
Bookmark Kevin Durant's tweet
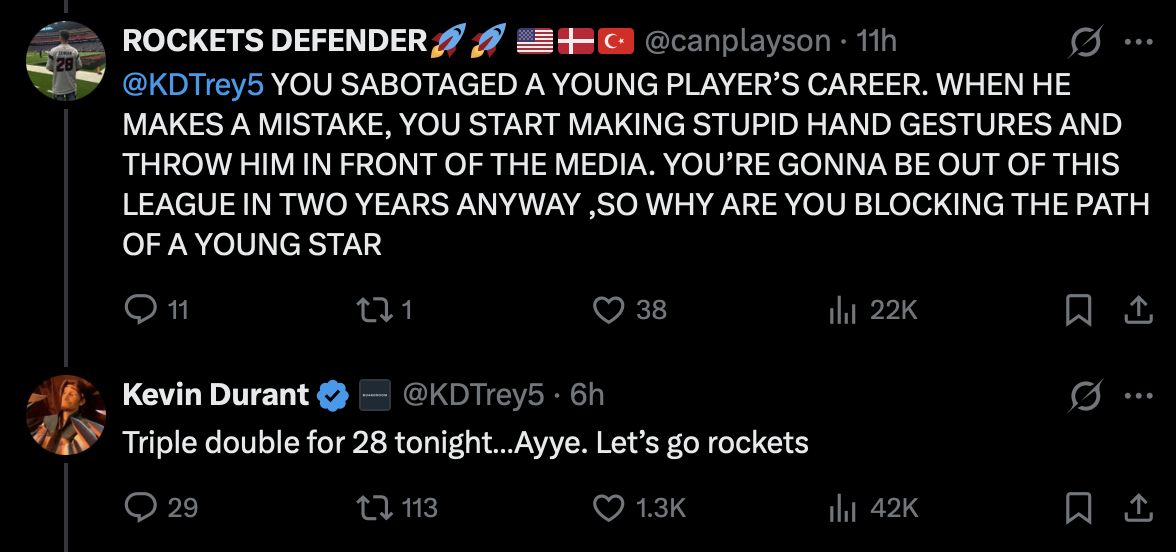point(1078,508)
